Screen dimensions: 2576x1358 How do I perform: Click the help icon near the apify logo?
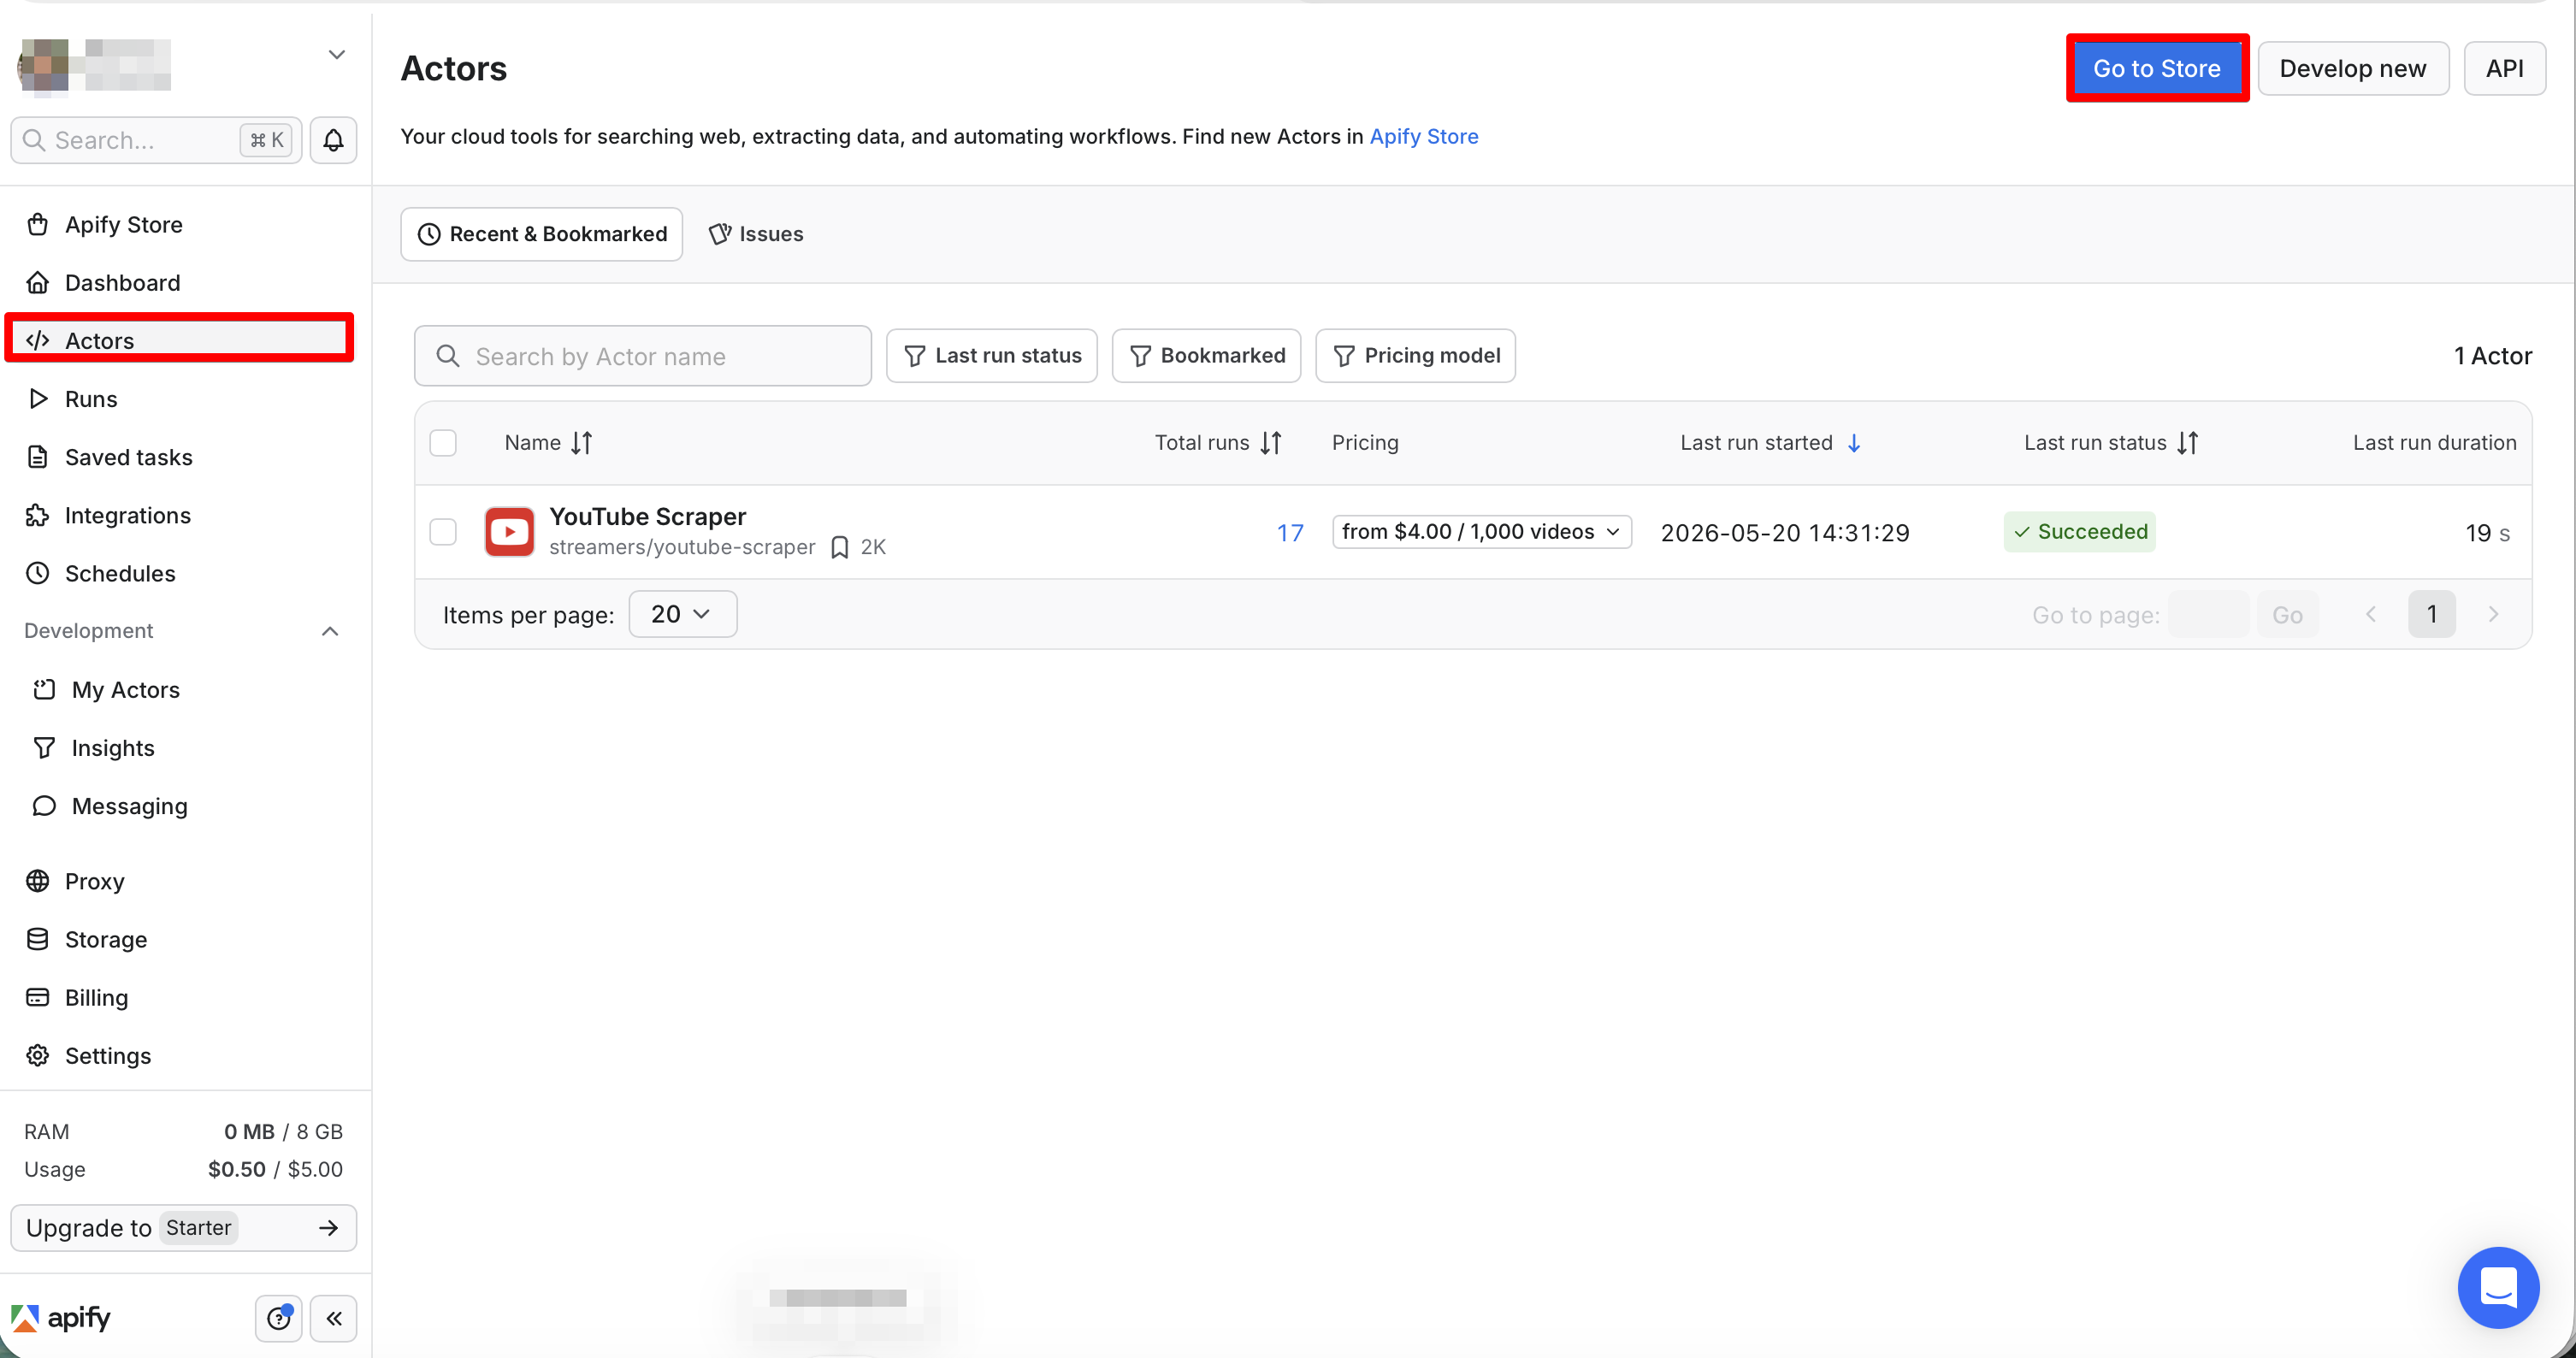[279, 1318]
